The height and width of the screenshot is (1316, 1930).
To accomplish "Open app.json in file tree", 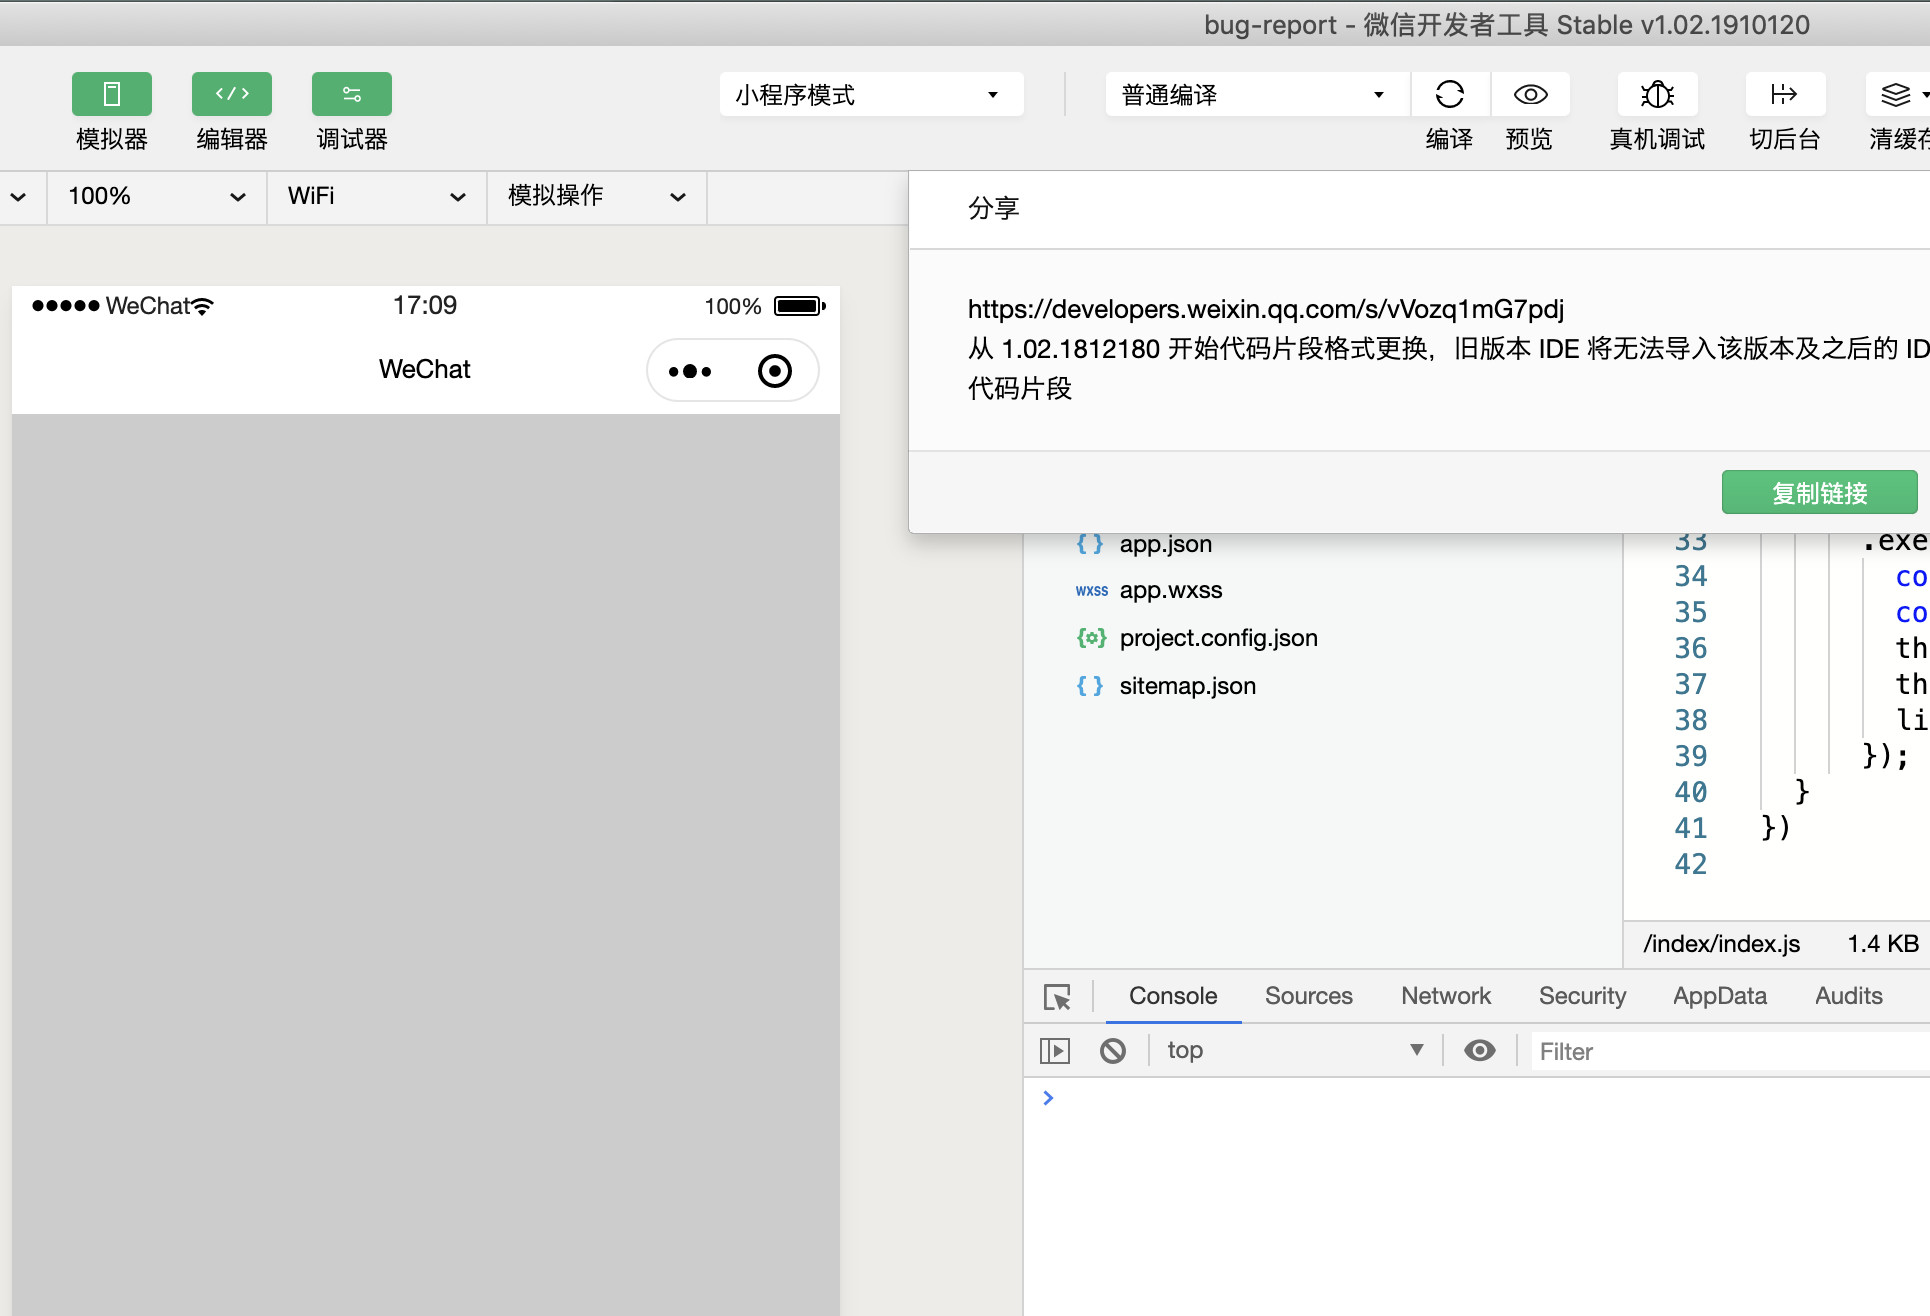I will pos(1165,544).
